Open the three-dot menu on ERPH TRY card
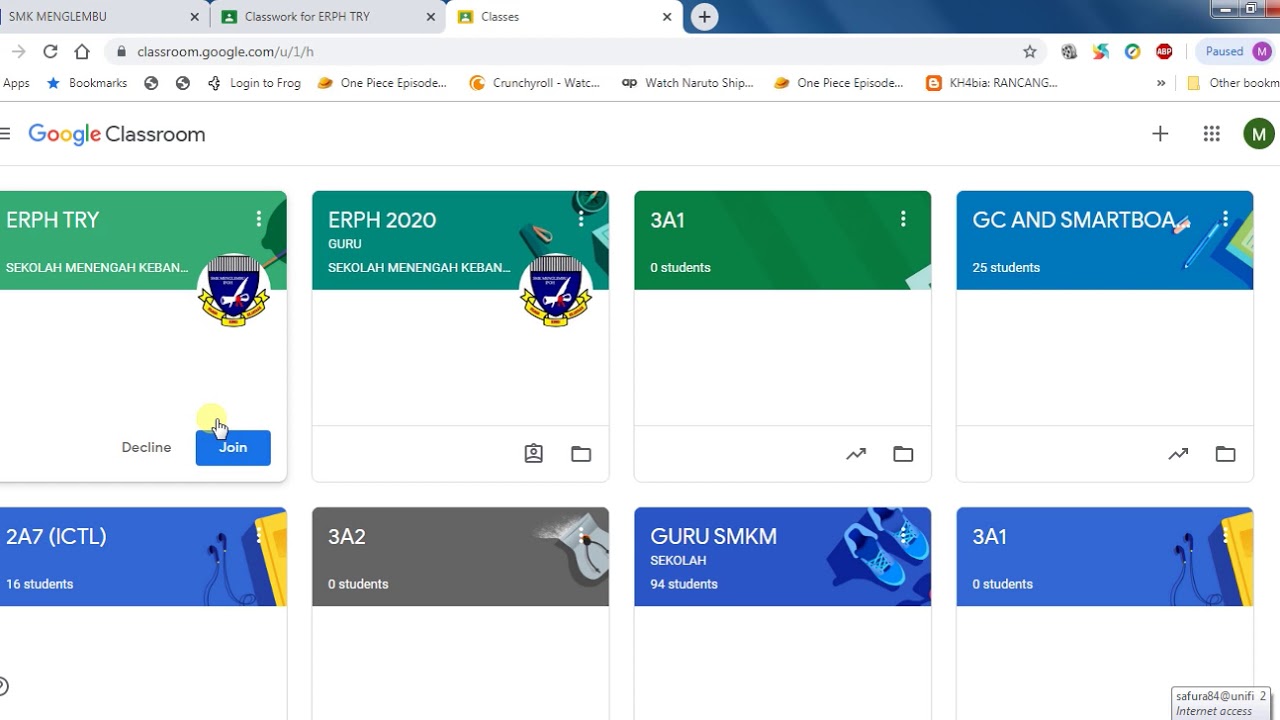 (x=258, y=219)
